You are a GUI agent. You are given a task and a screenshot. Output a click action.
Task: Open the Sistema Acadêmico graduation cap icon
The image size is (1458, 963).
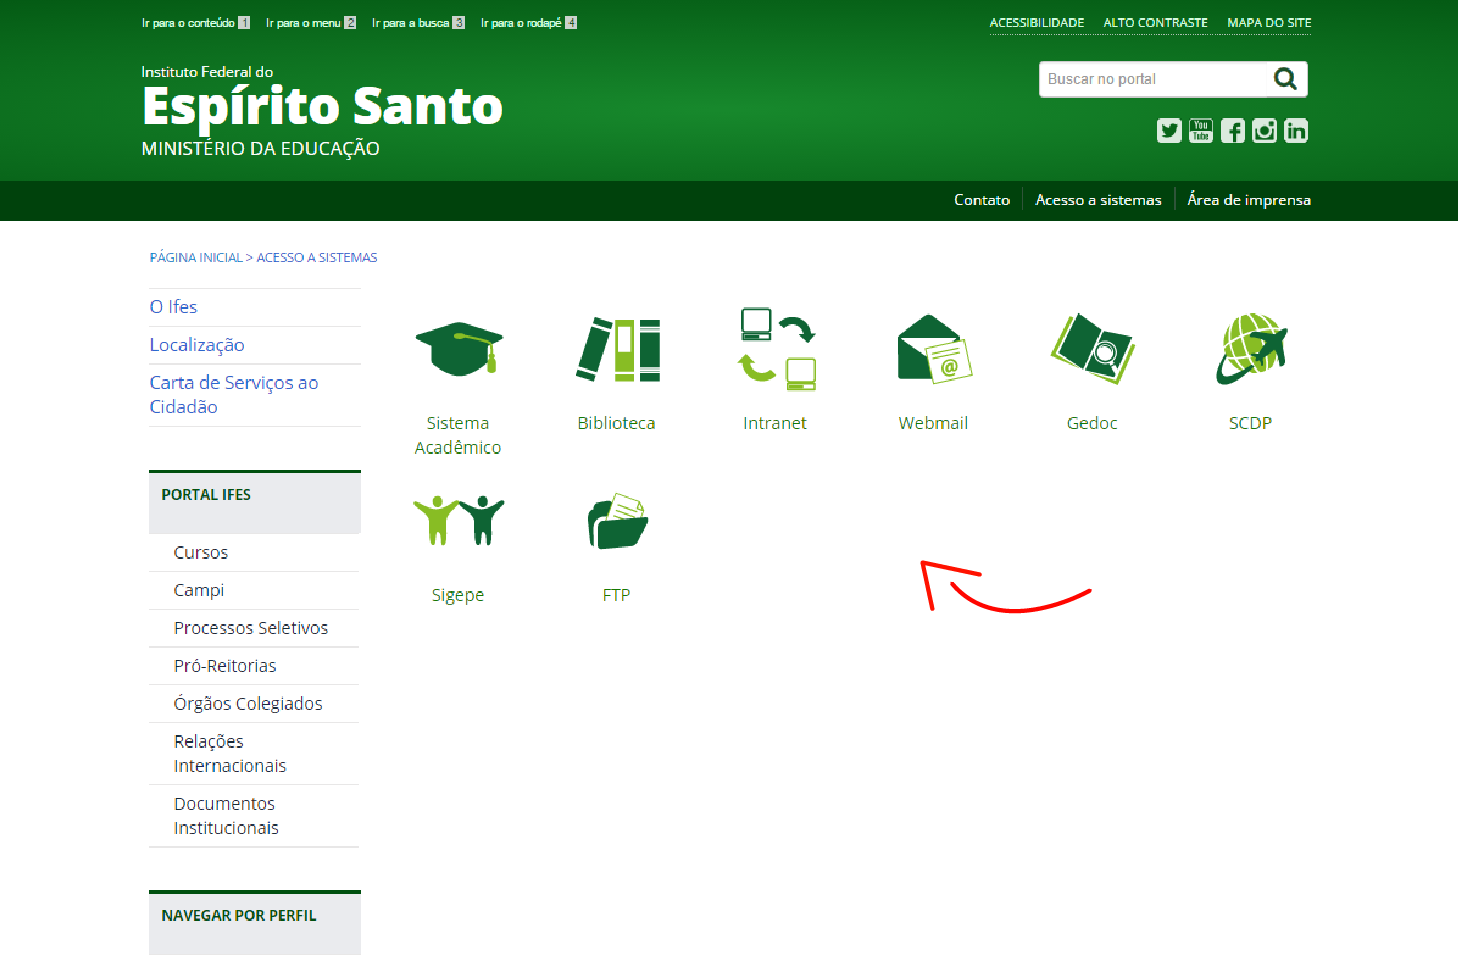coord(458,349)
